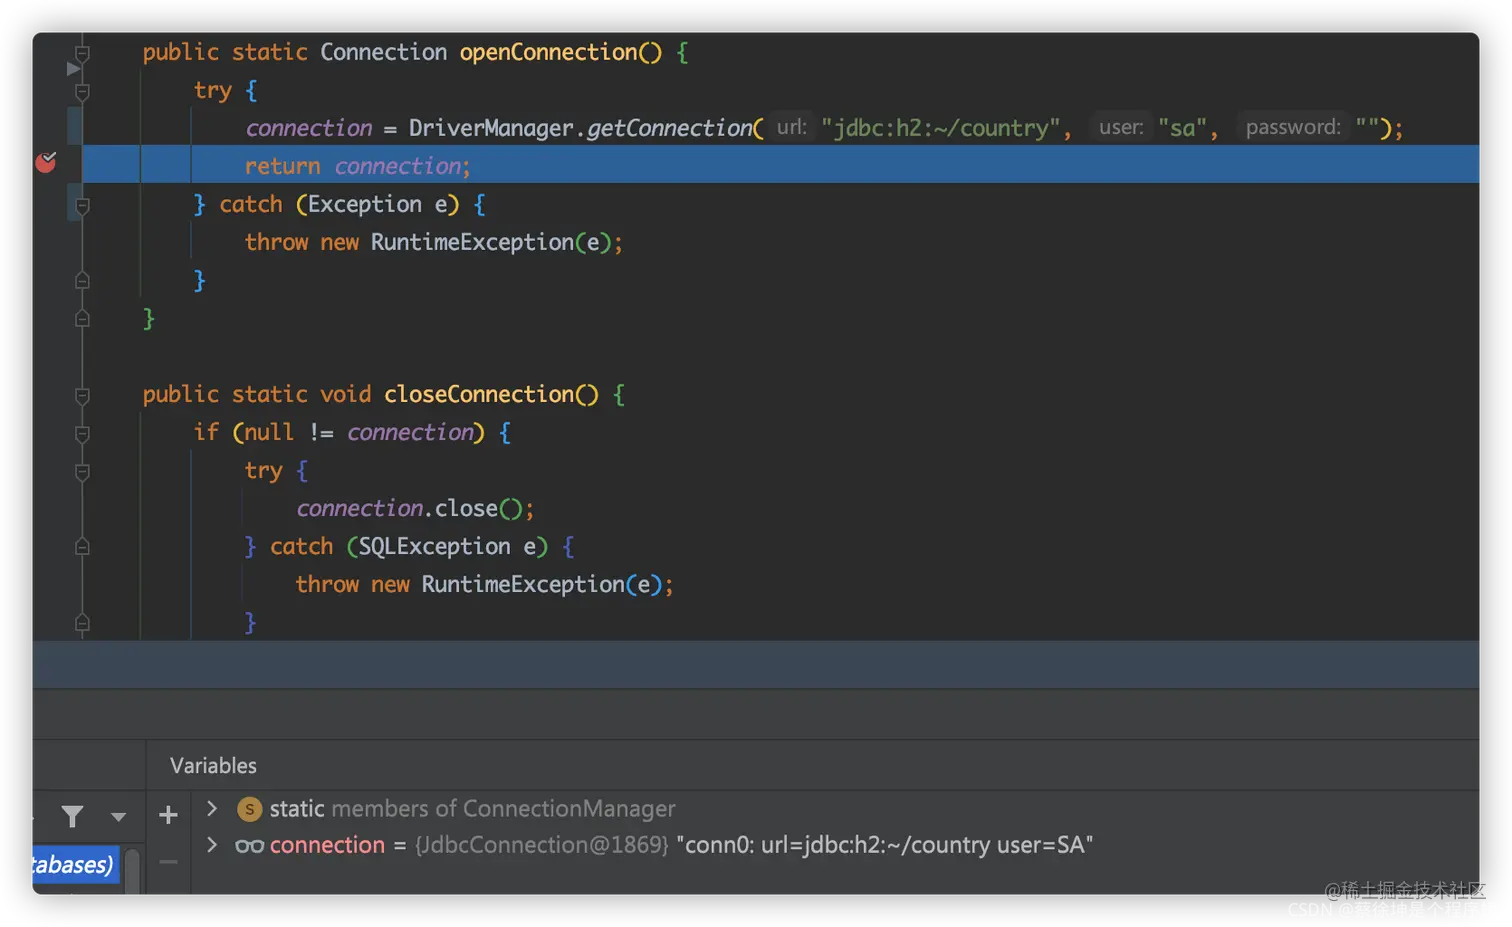This screenshot has height=927, width=1512.
Task: Open the Variables panel header
Action: point(213,766)
